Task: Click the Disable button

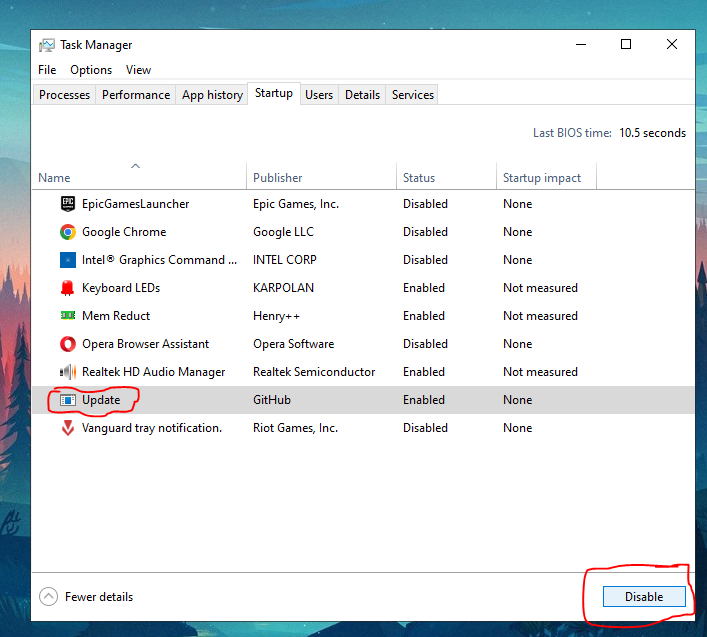Action: click(x=644, y=596)
